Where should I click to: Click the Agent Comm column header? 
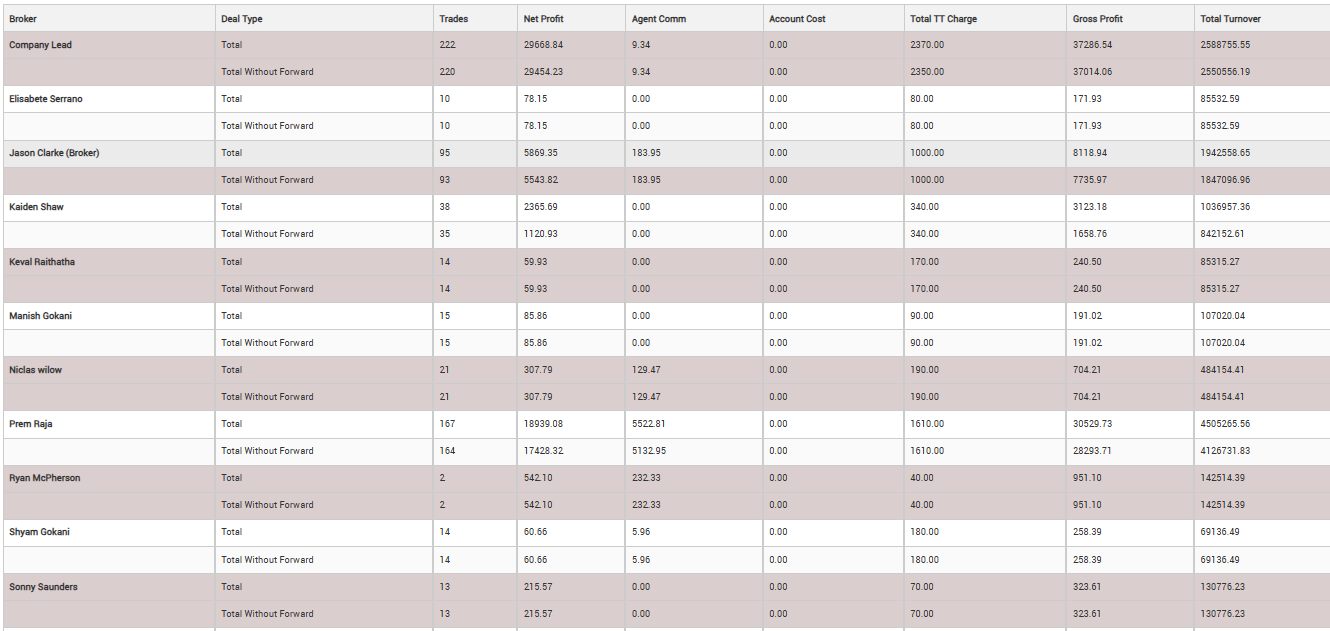pos(658,19)
